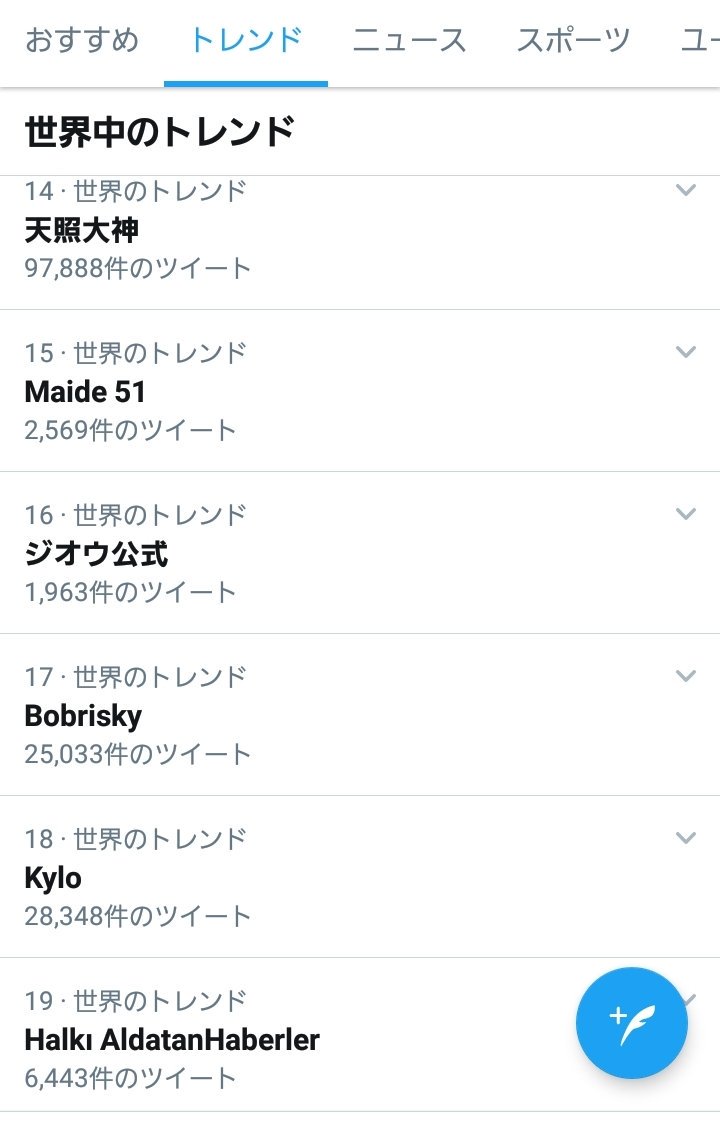
Task: Open the 天照大神 trending topic
Action: pyautogui.click(x=82, y=230)
